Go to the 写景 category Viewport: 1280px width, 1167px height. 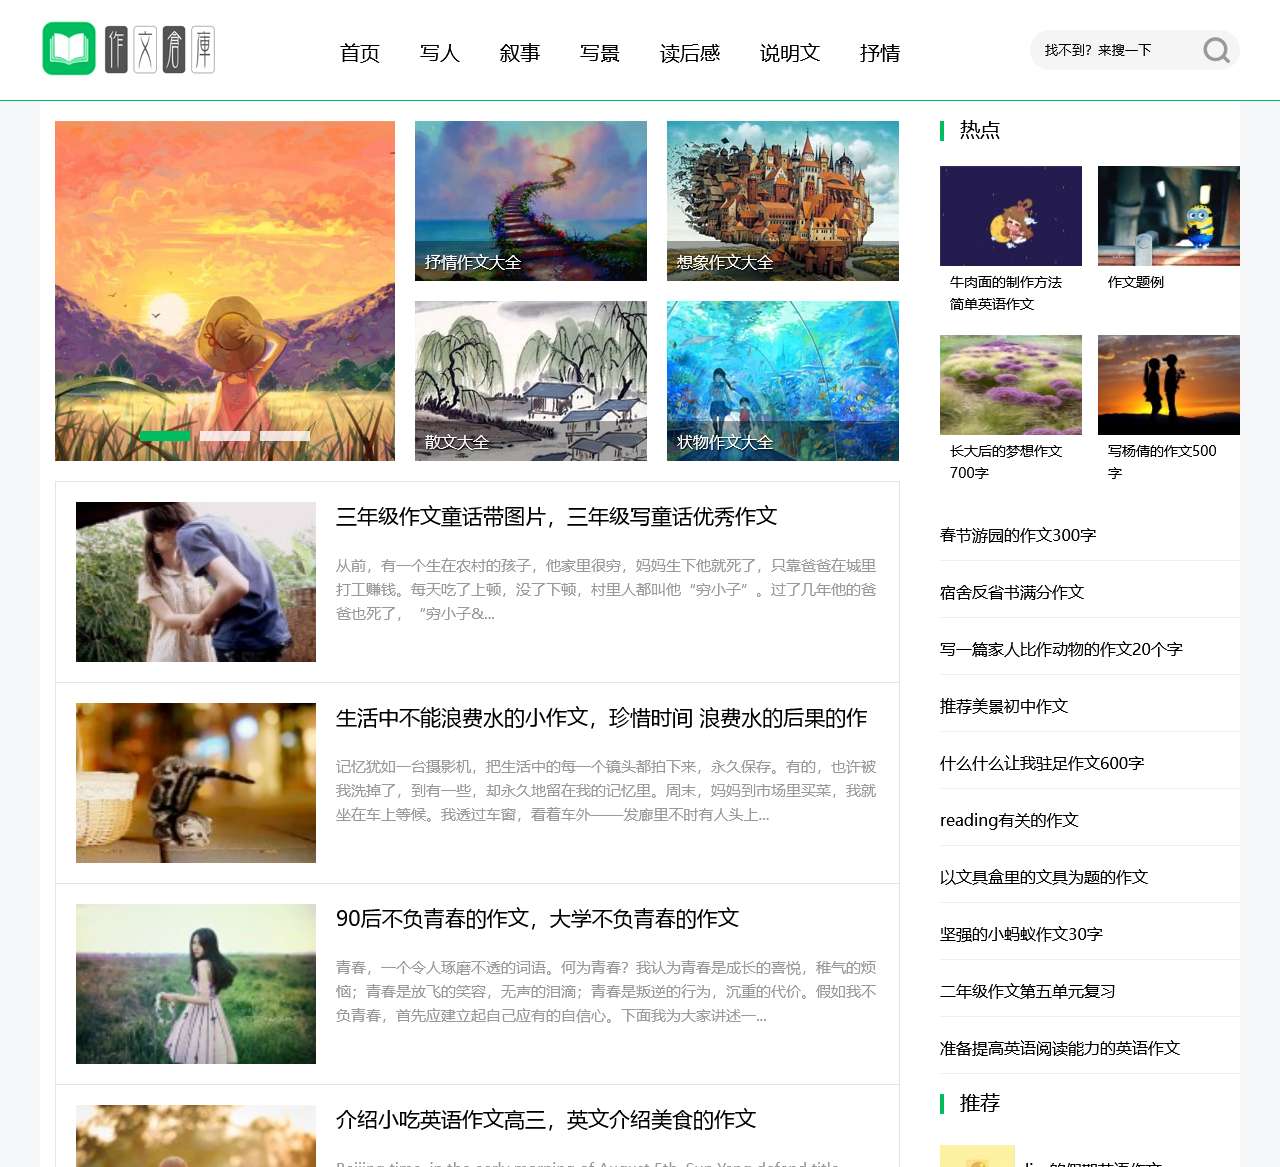[600, 53]
